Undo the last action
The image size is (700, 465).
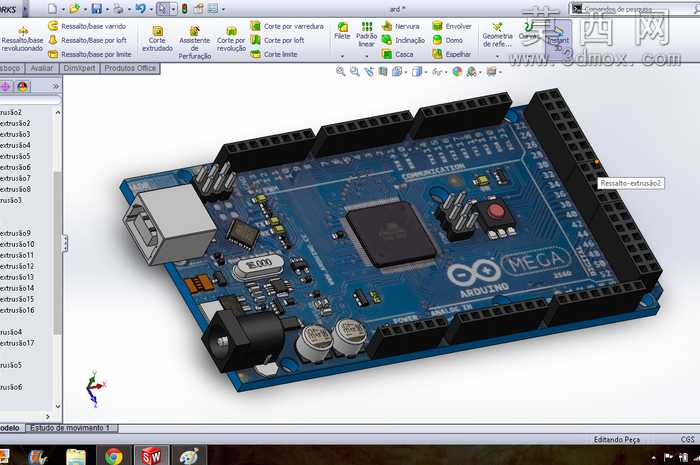point(140,8)
